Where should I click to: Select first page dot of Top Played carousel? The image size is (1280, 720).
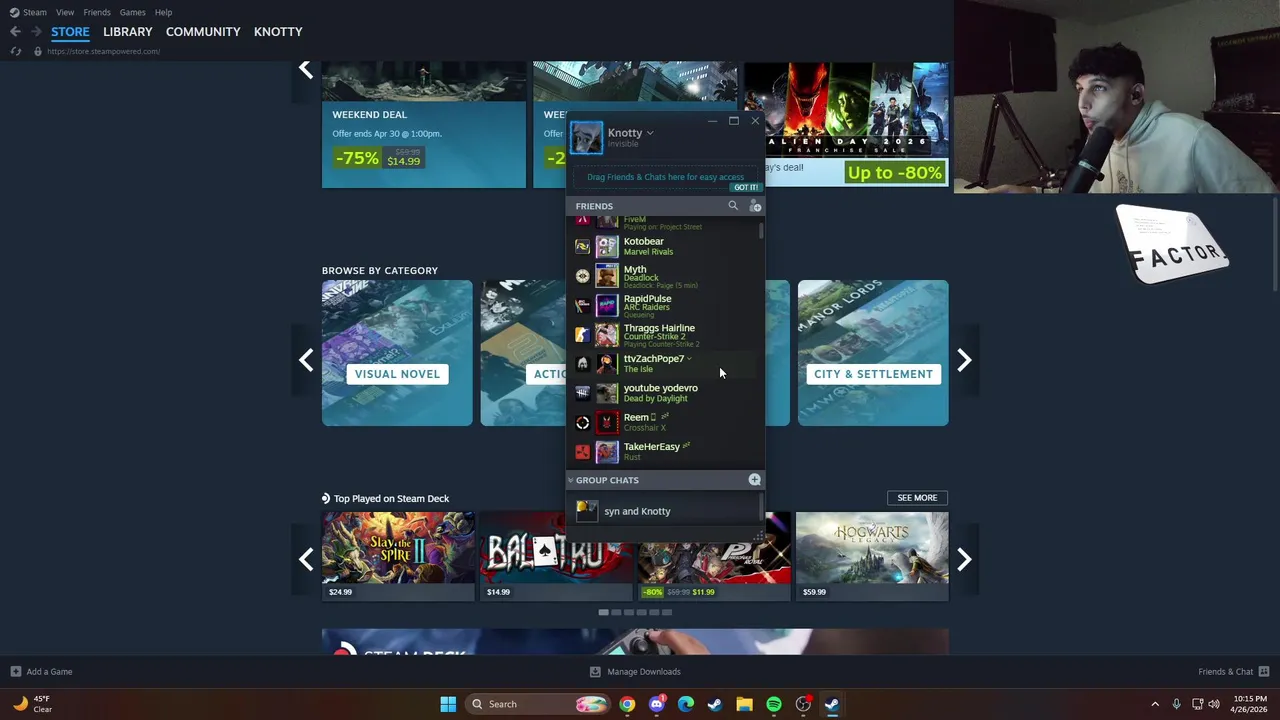(603, 612)
